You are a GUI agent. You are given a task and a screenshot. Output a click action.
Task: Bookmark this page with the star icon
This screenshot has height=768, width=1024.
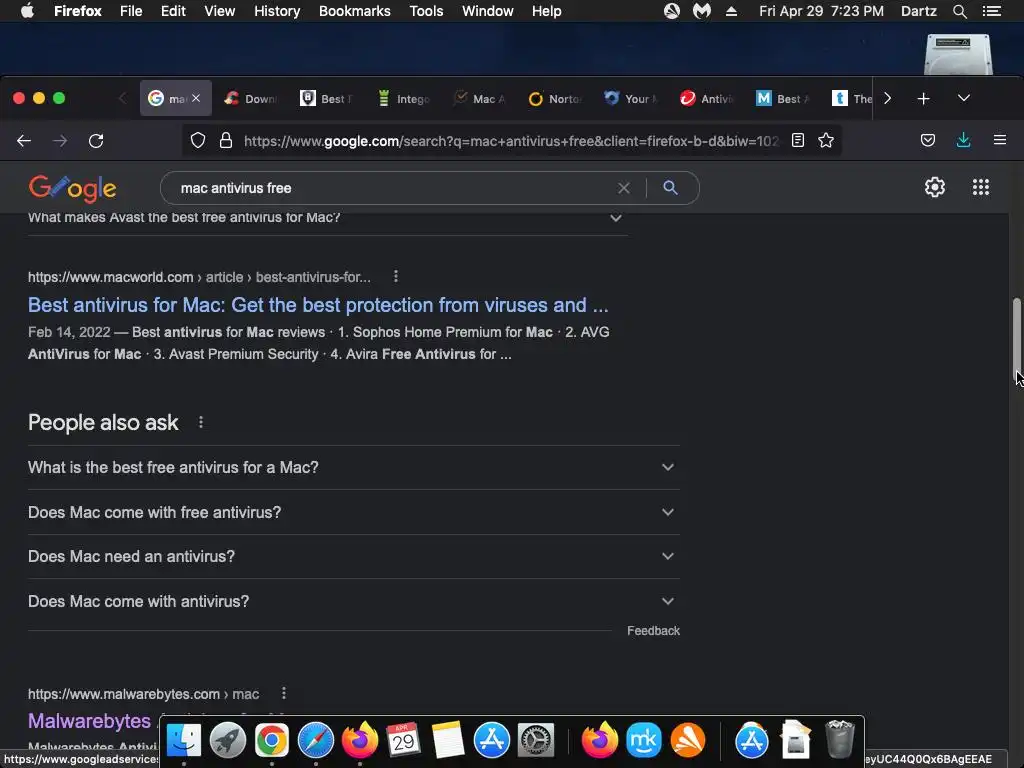(826, 140)
